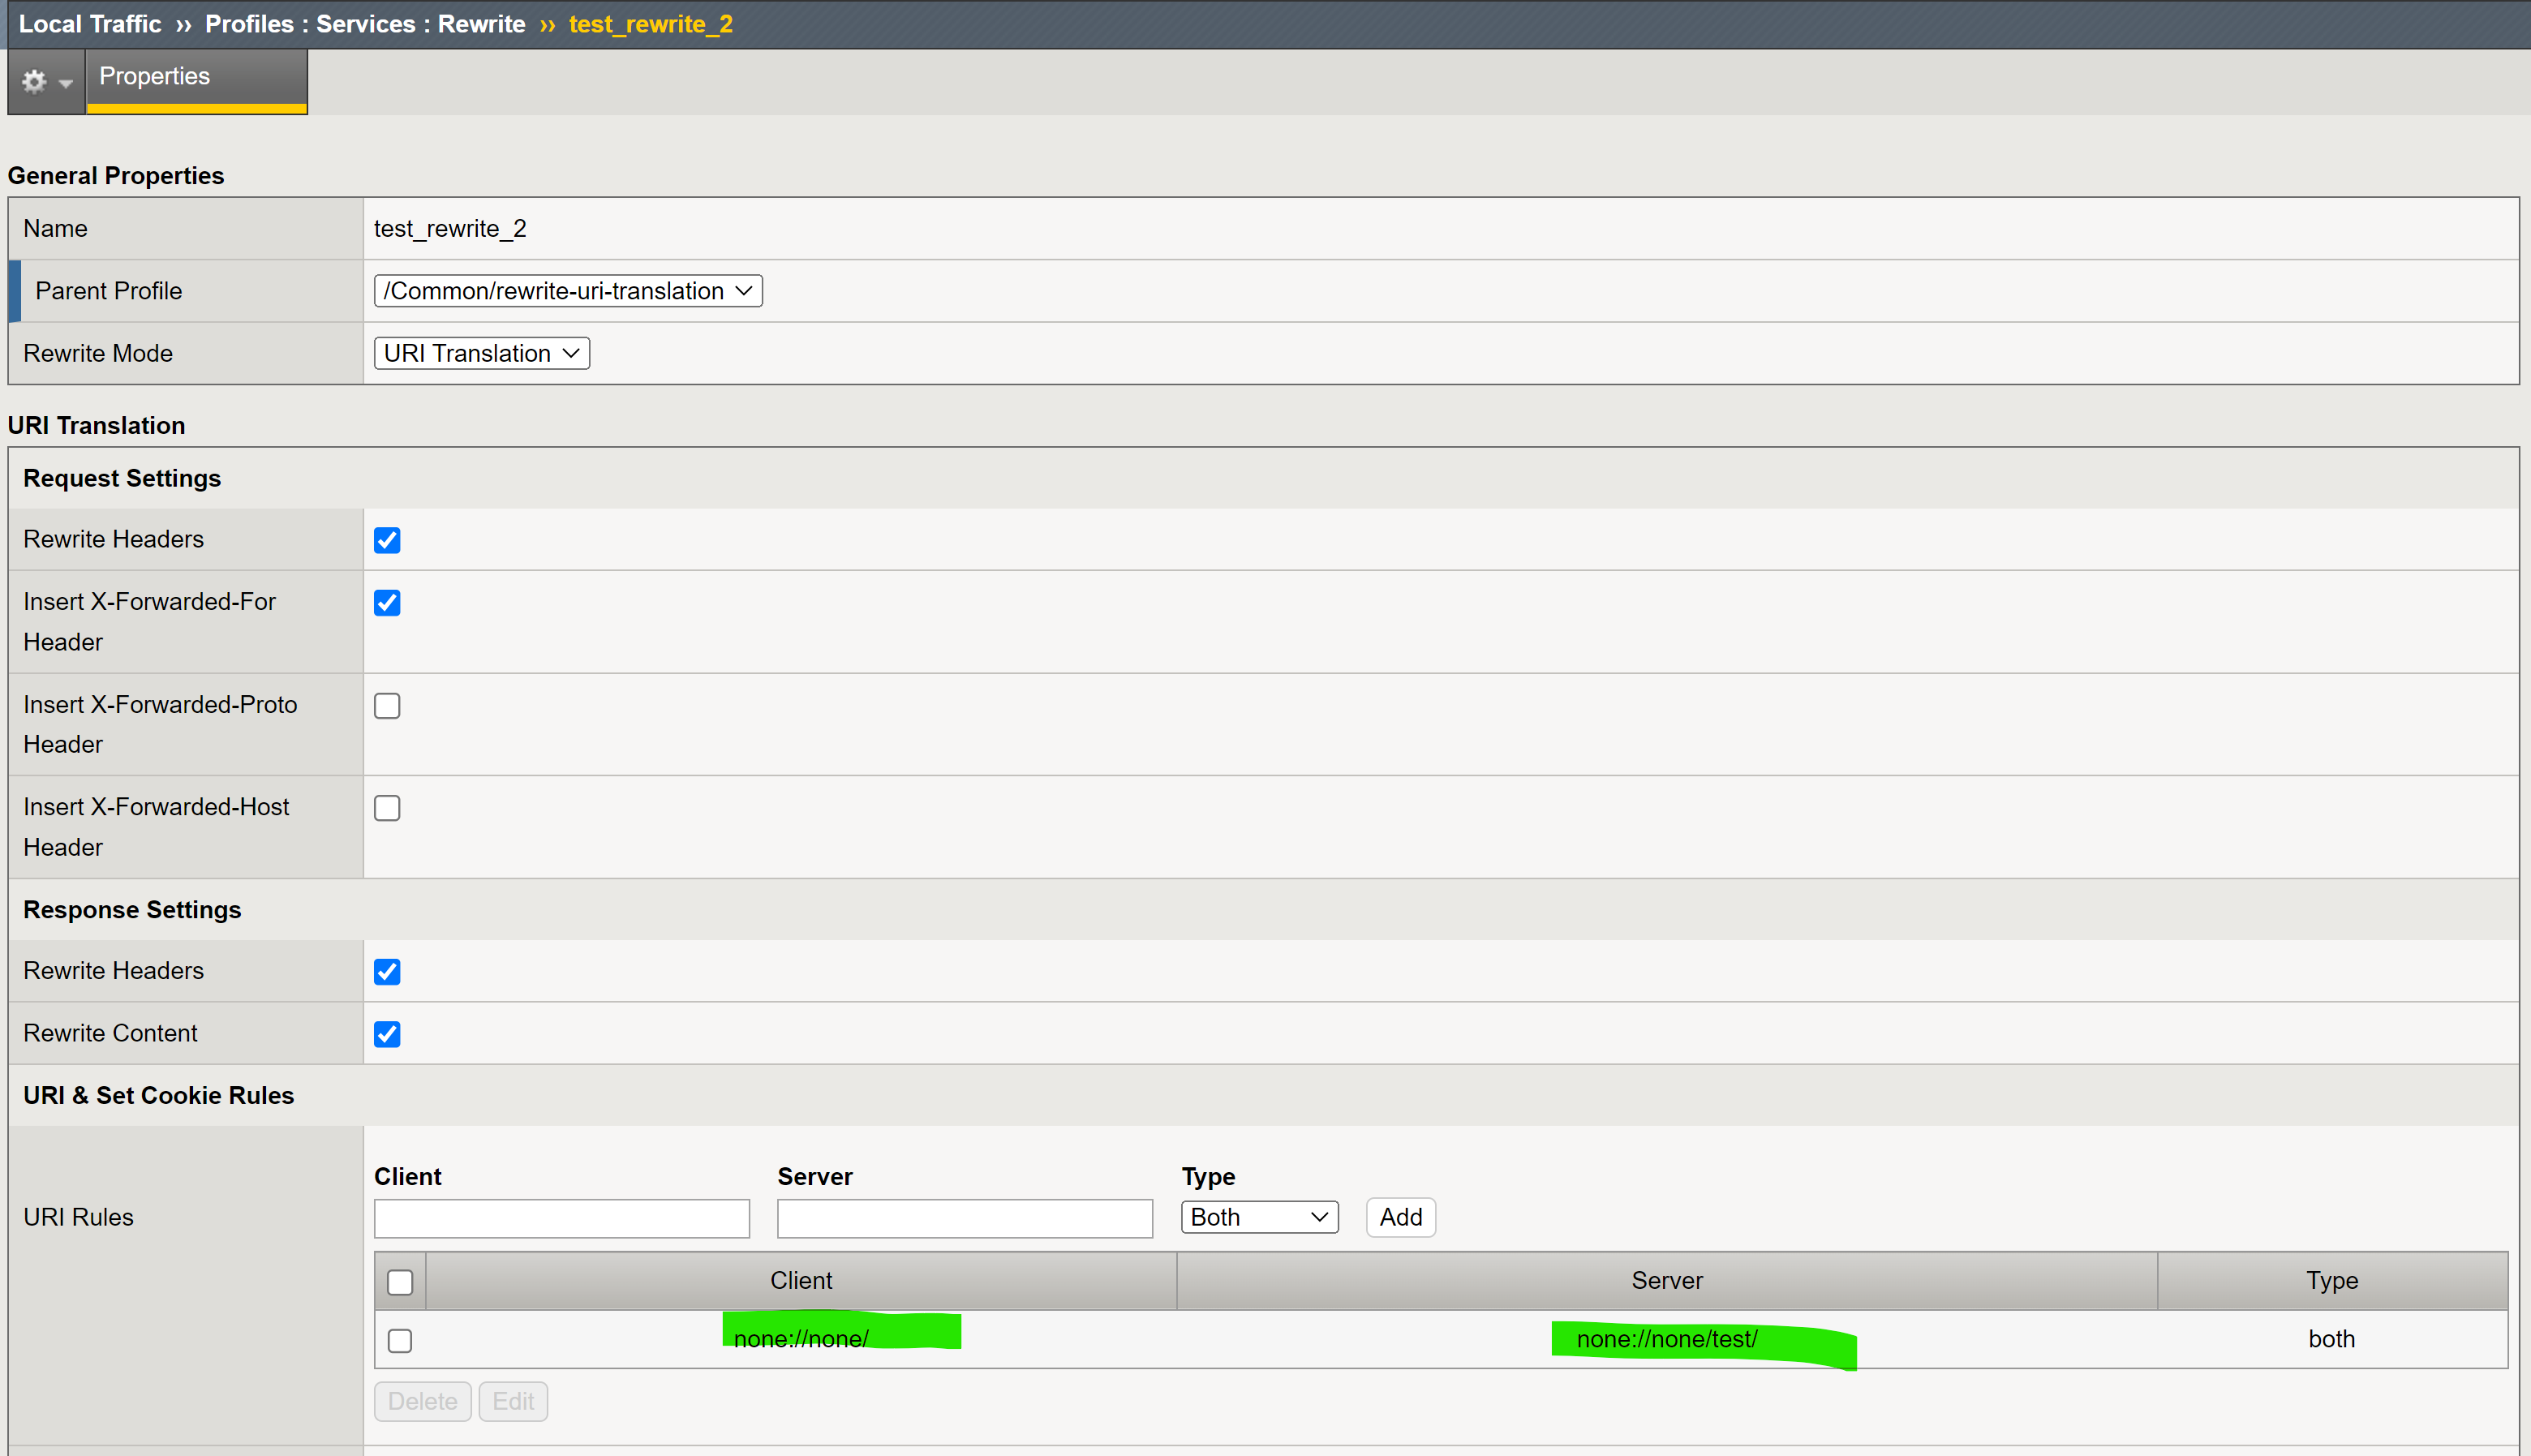Disable the request Rewrite Headers checkbox
Screen dimensions: 2531x1456
[x=387, y=539]
